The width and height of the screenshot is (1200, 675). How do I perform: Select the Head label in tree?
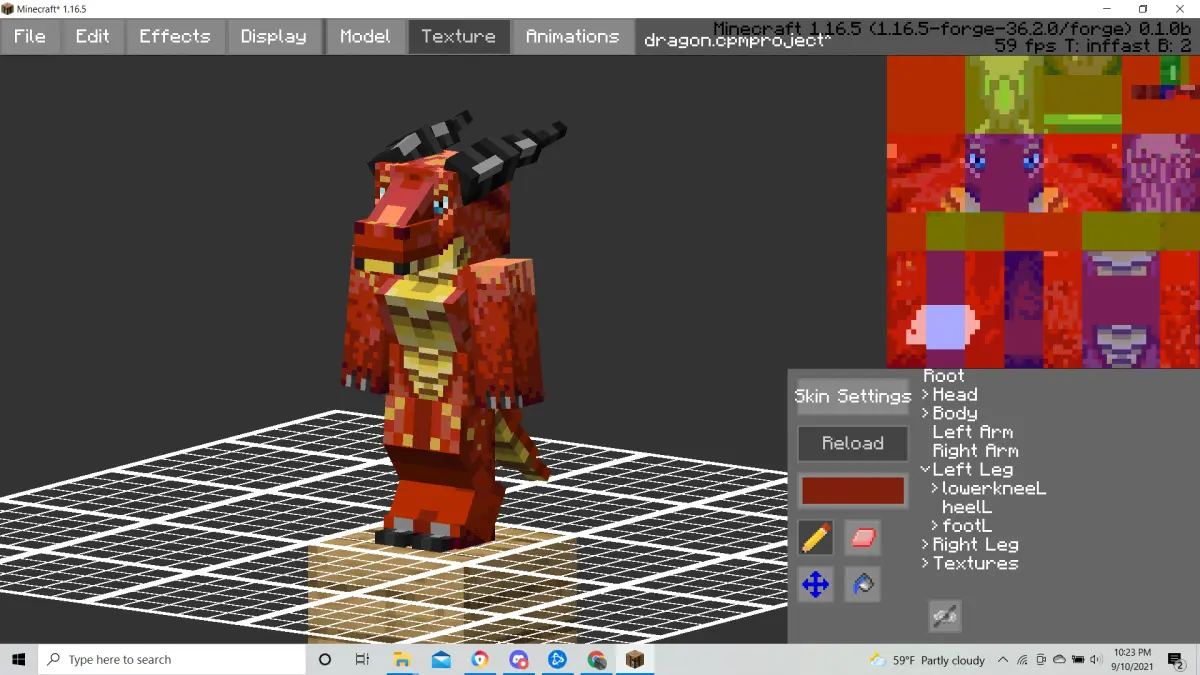pyautogui.click(x=955, y=395)
